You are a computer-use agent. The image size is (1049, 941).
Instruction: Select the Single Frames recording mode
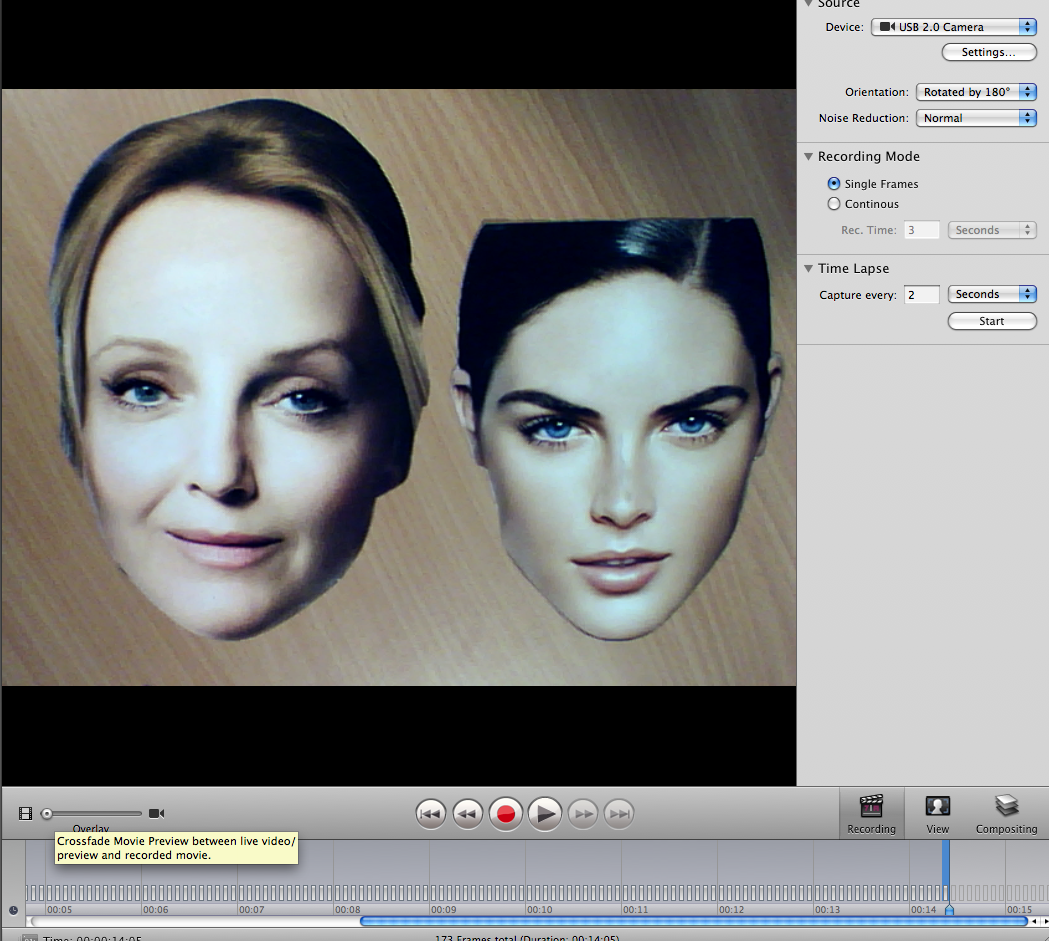[x=834, y=183]
